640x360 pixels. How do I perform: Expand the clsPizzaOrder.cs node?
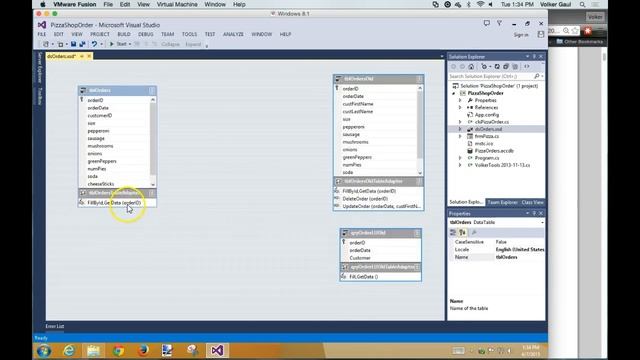click(x=460, y=122)
